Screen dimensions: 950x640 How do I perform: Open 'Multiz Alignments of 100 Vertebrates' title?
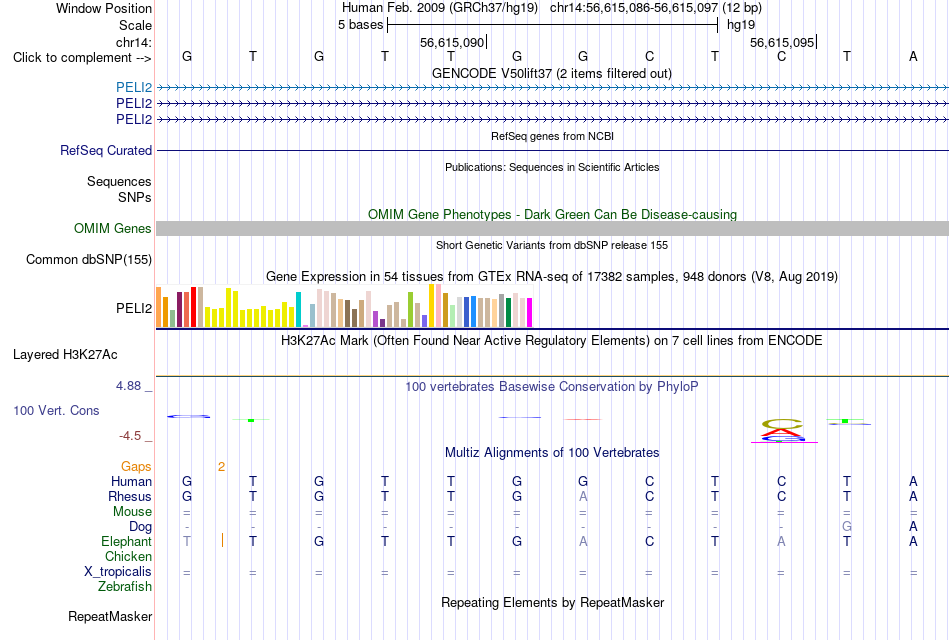click(552, 453)
